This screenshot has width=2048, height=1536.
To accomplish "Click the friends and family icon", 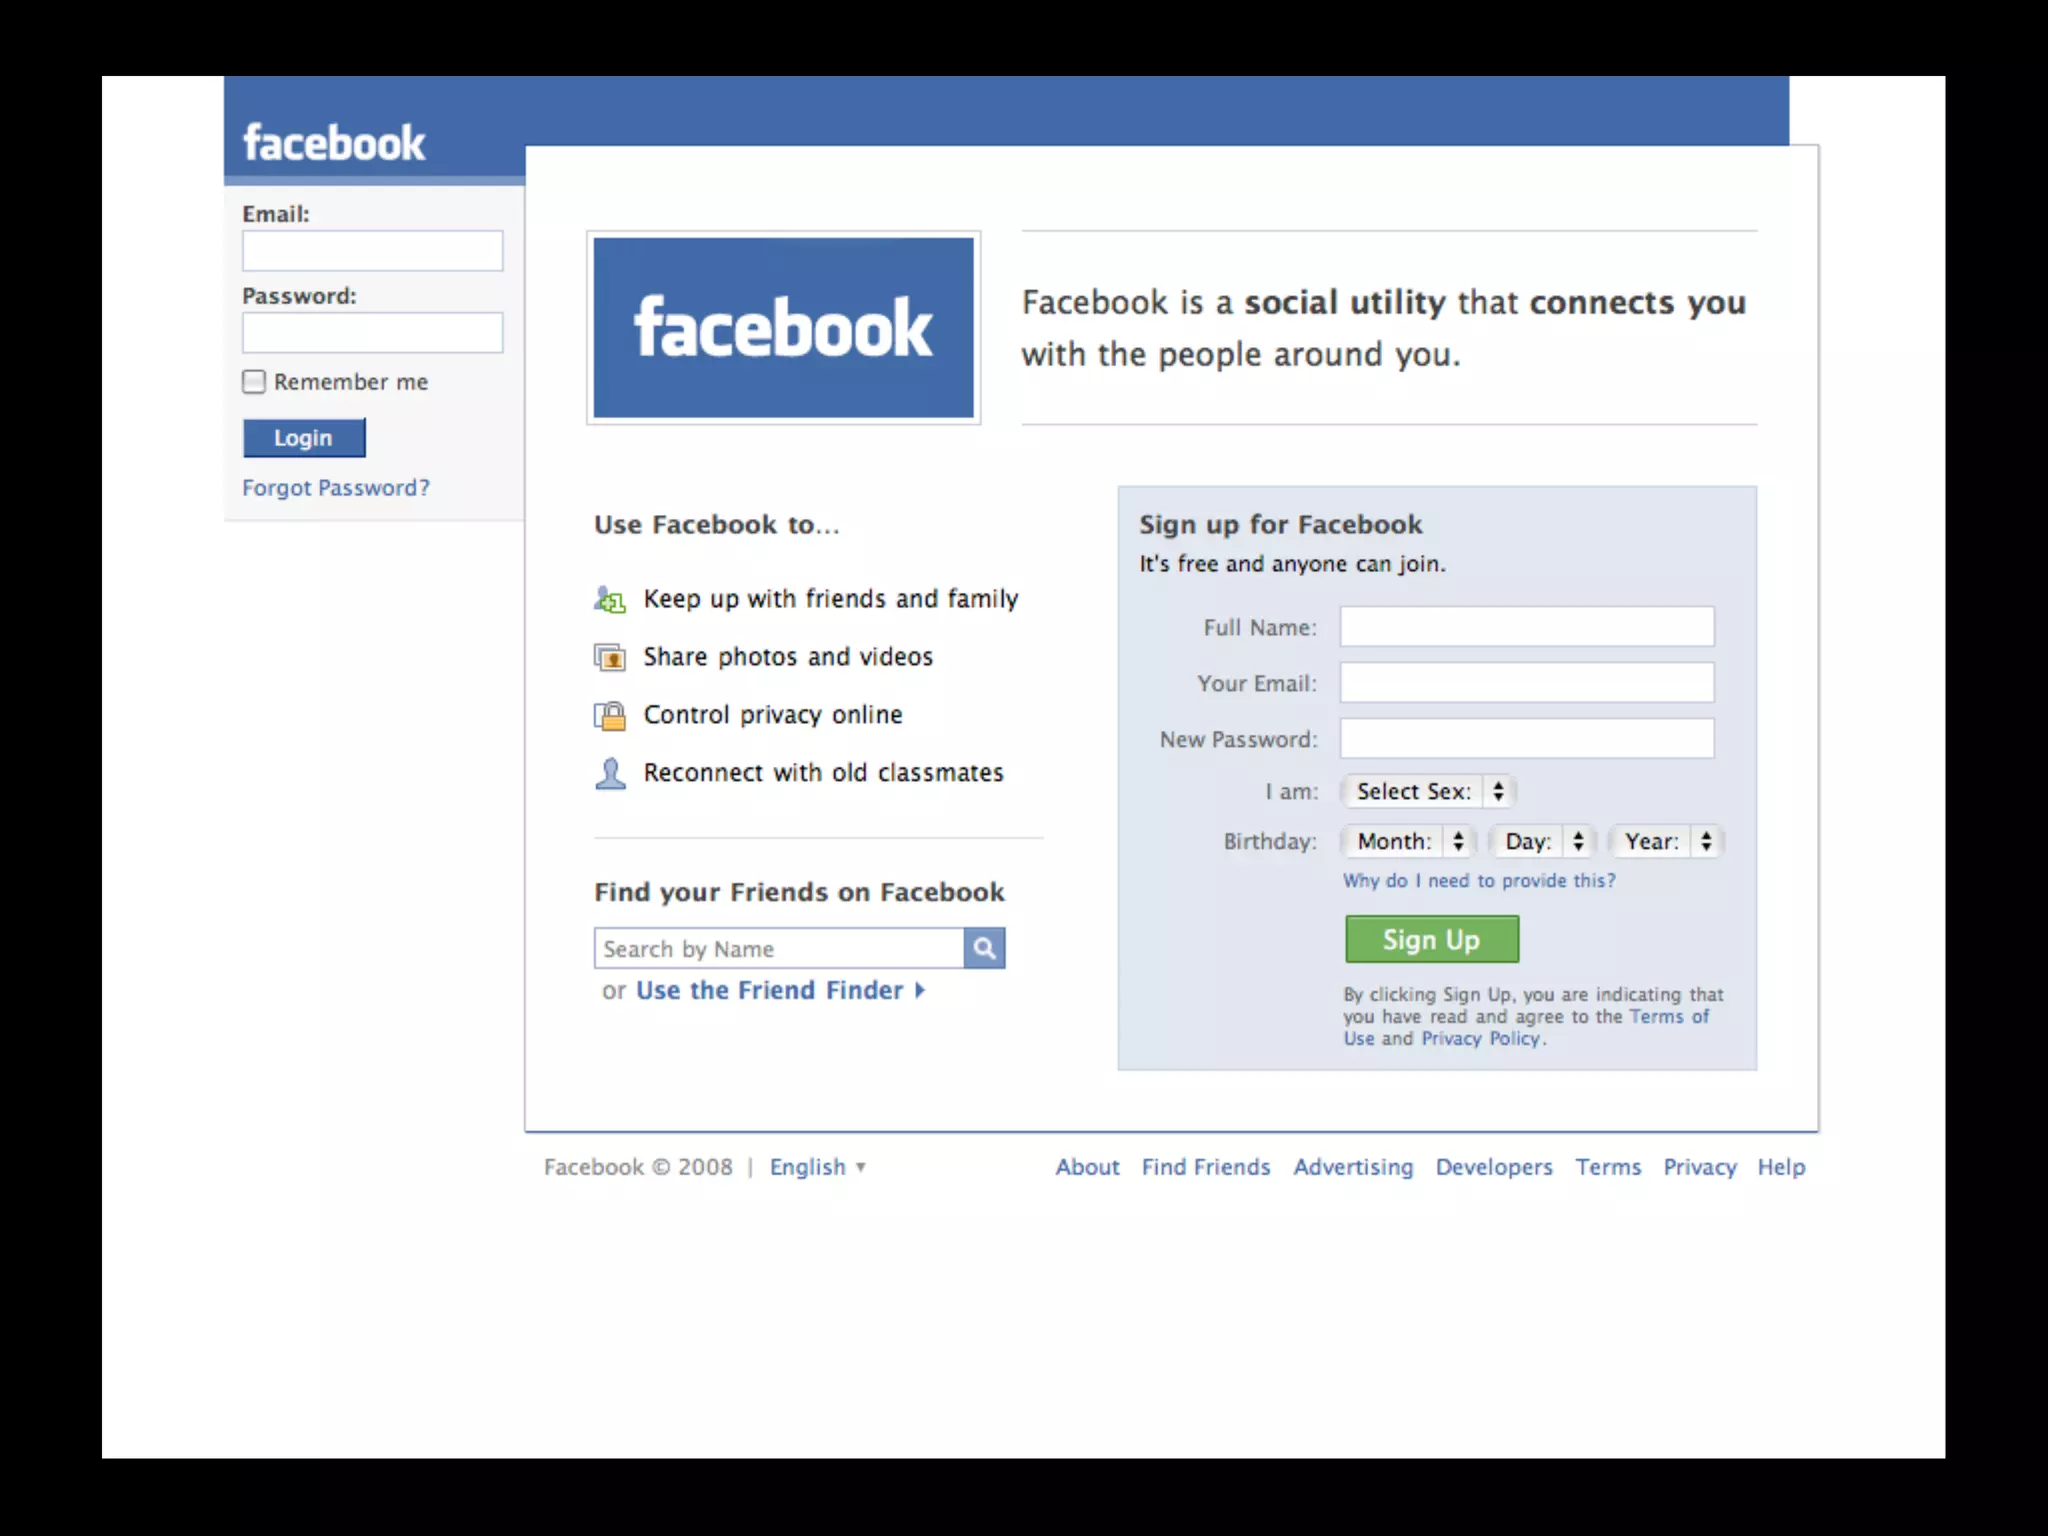I will coord(610,600).
